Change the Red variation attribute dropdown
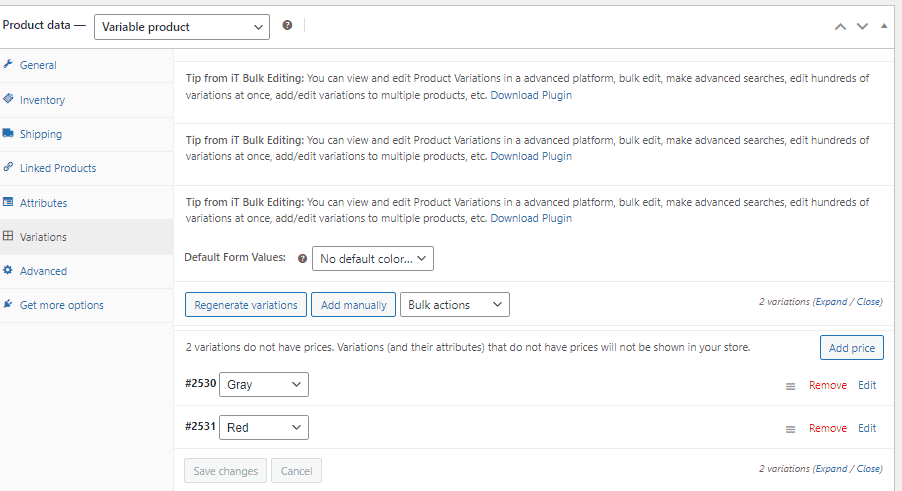The image size is (902, 491). tap(263, 428)
